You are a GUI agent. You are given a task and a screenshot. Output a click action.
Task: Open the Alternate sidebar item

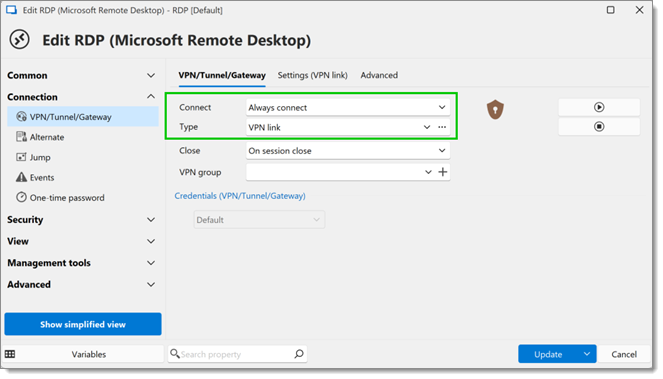(83, 137)
